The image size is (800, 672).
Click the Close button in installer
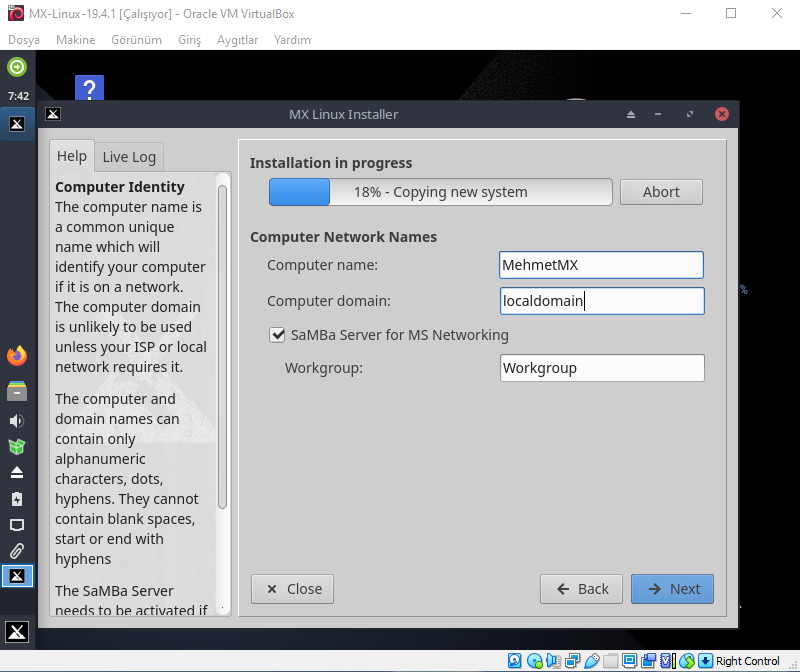292,589
